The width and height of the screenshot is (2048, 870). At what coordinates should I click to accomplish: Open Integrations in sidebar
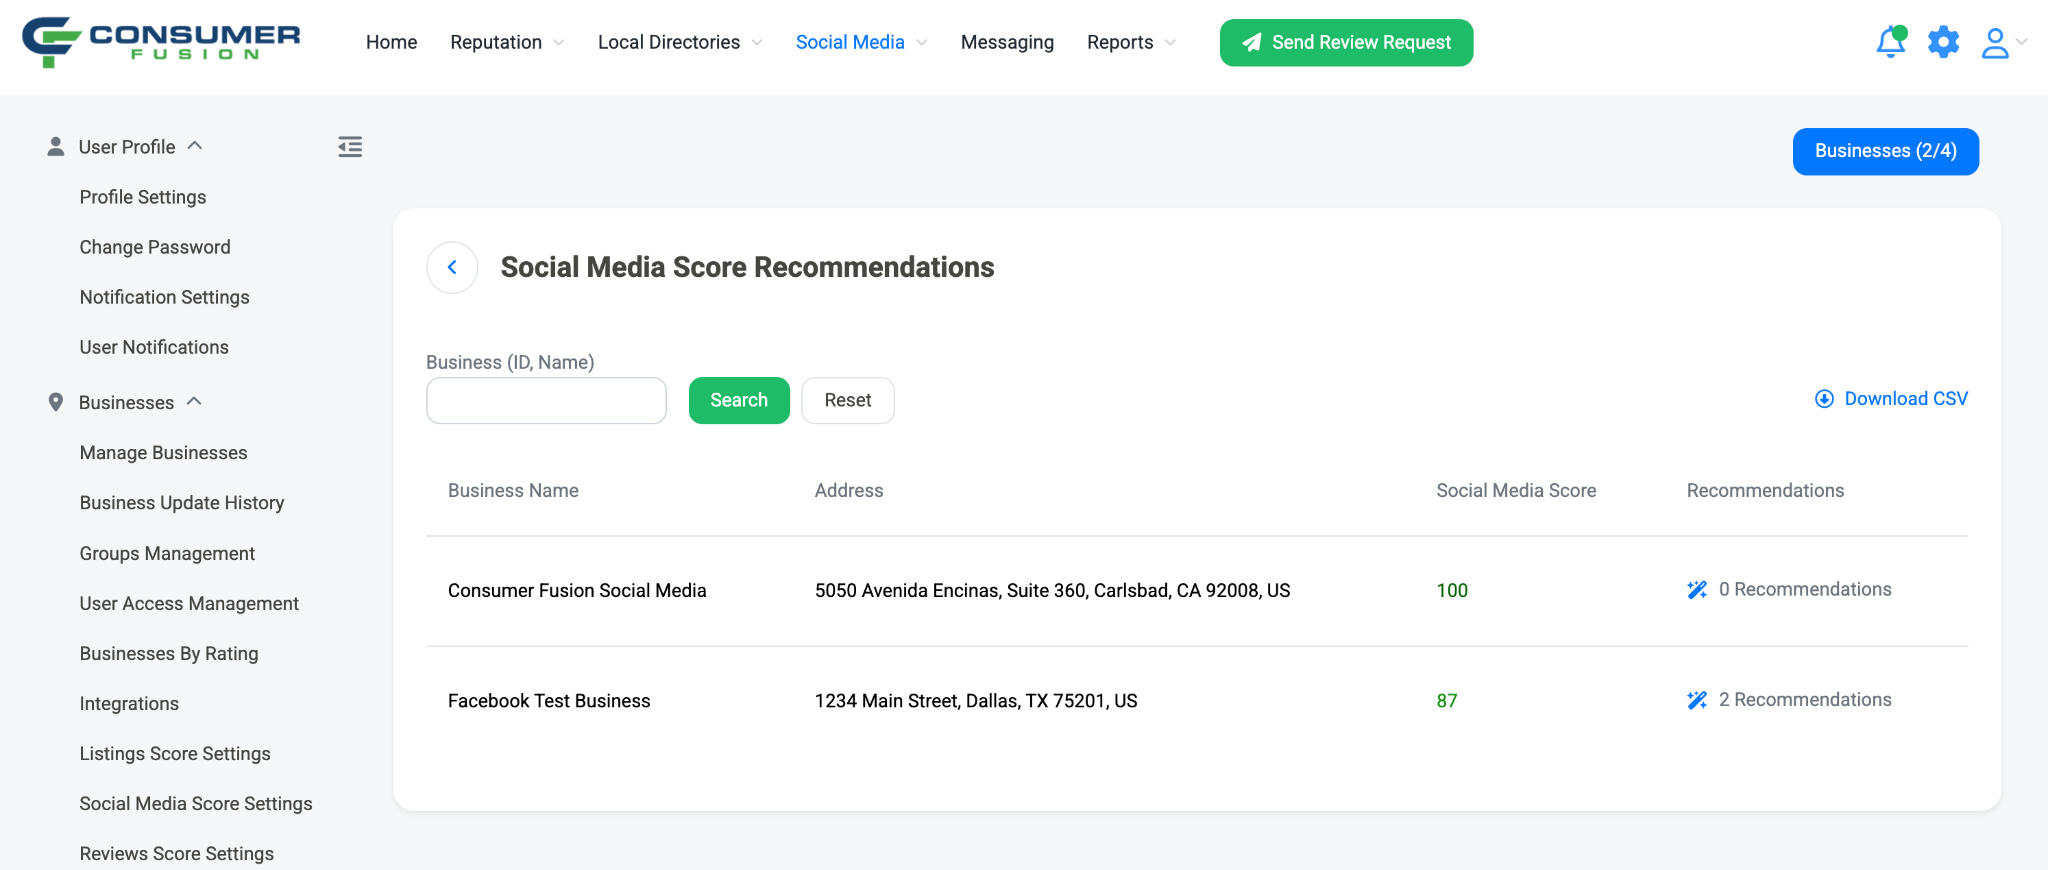[x=129, y=703]
